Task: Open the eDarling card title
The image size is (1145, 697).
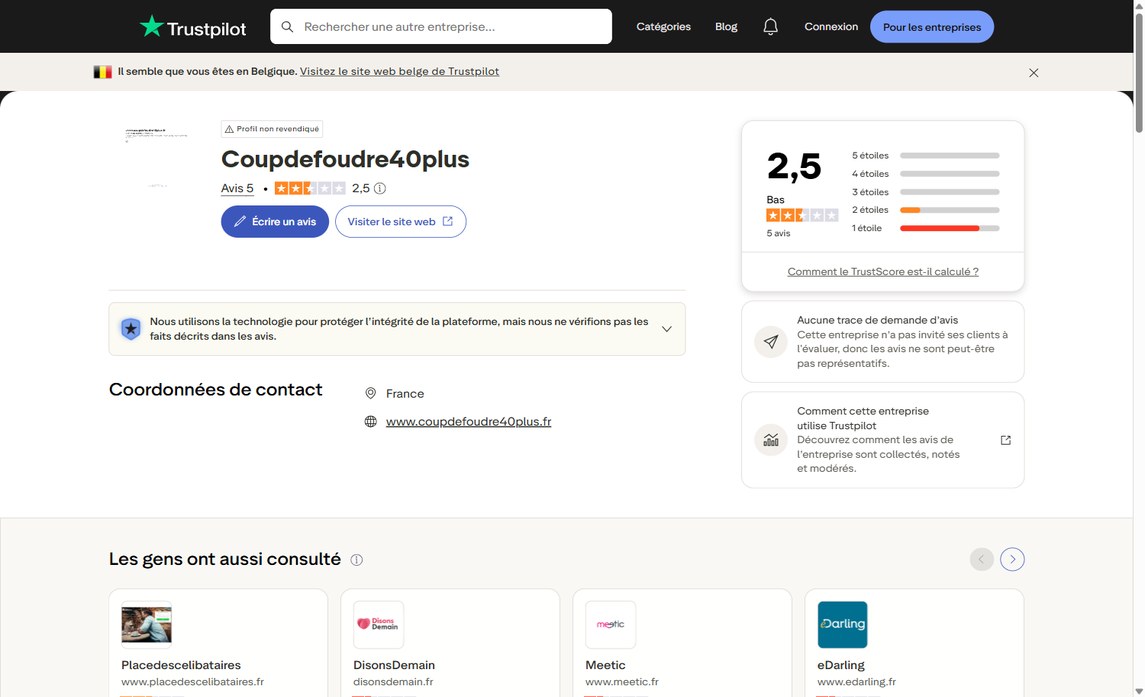Action: (x=840, y=665)
